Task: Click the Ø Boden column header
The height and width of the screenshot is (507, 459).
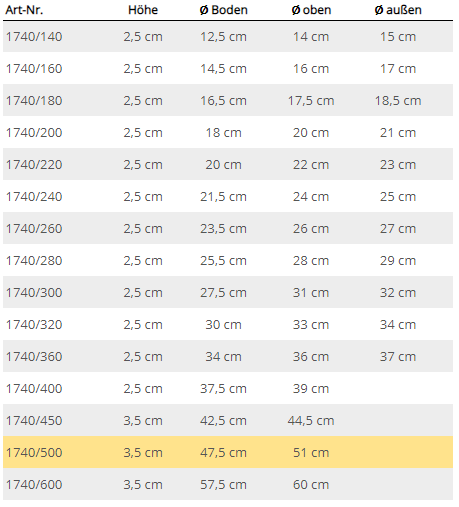Action: (x=223, y=10)
